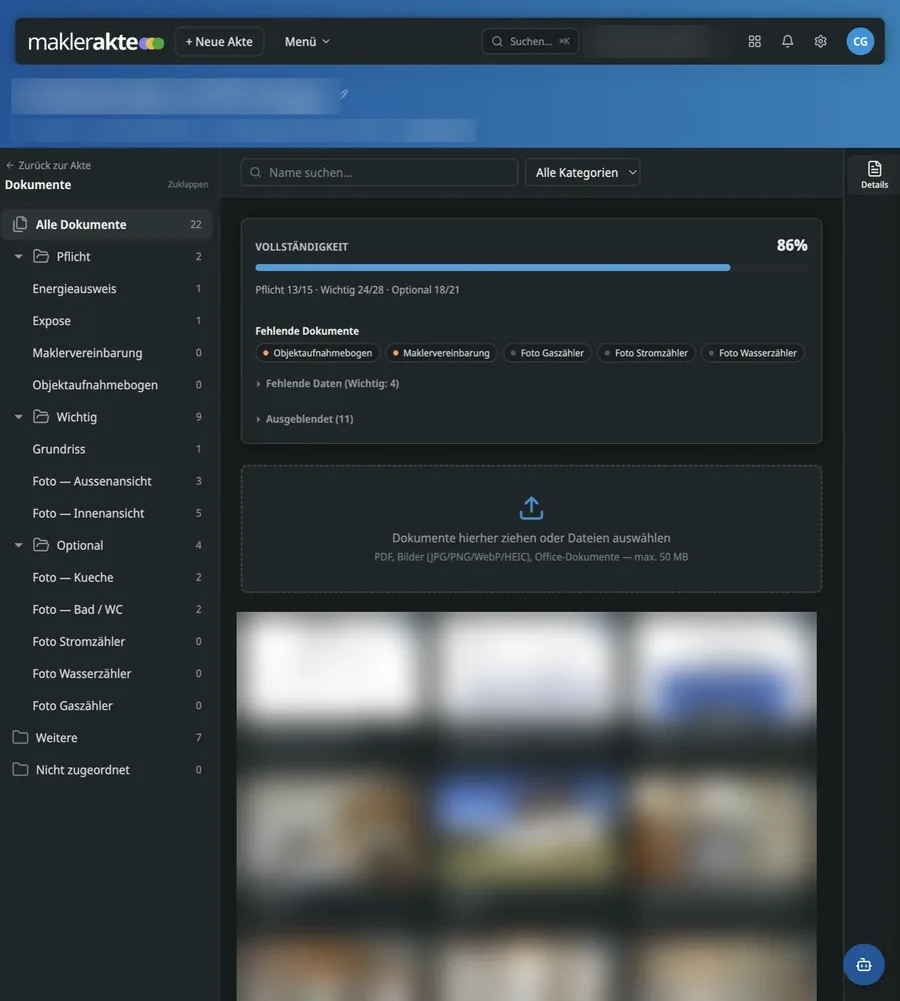Open the Menü dropdown
The width and height of the screenshot is (900, 1001).
click(x=307, y=41)
